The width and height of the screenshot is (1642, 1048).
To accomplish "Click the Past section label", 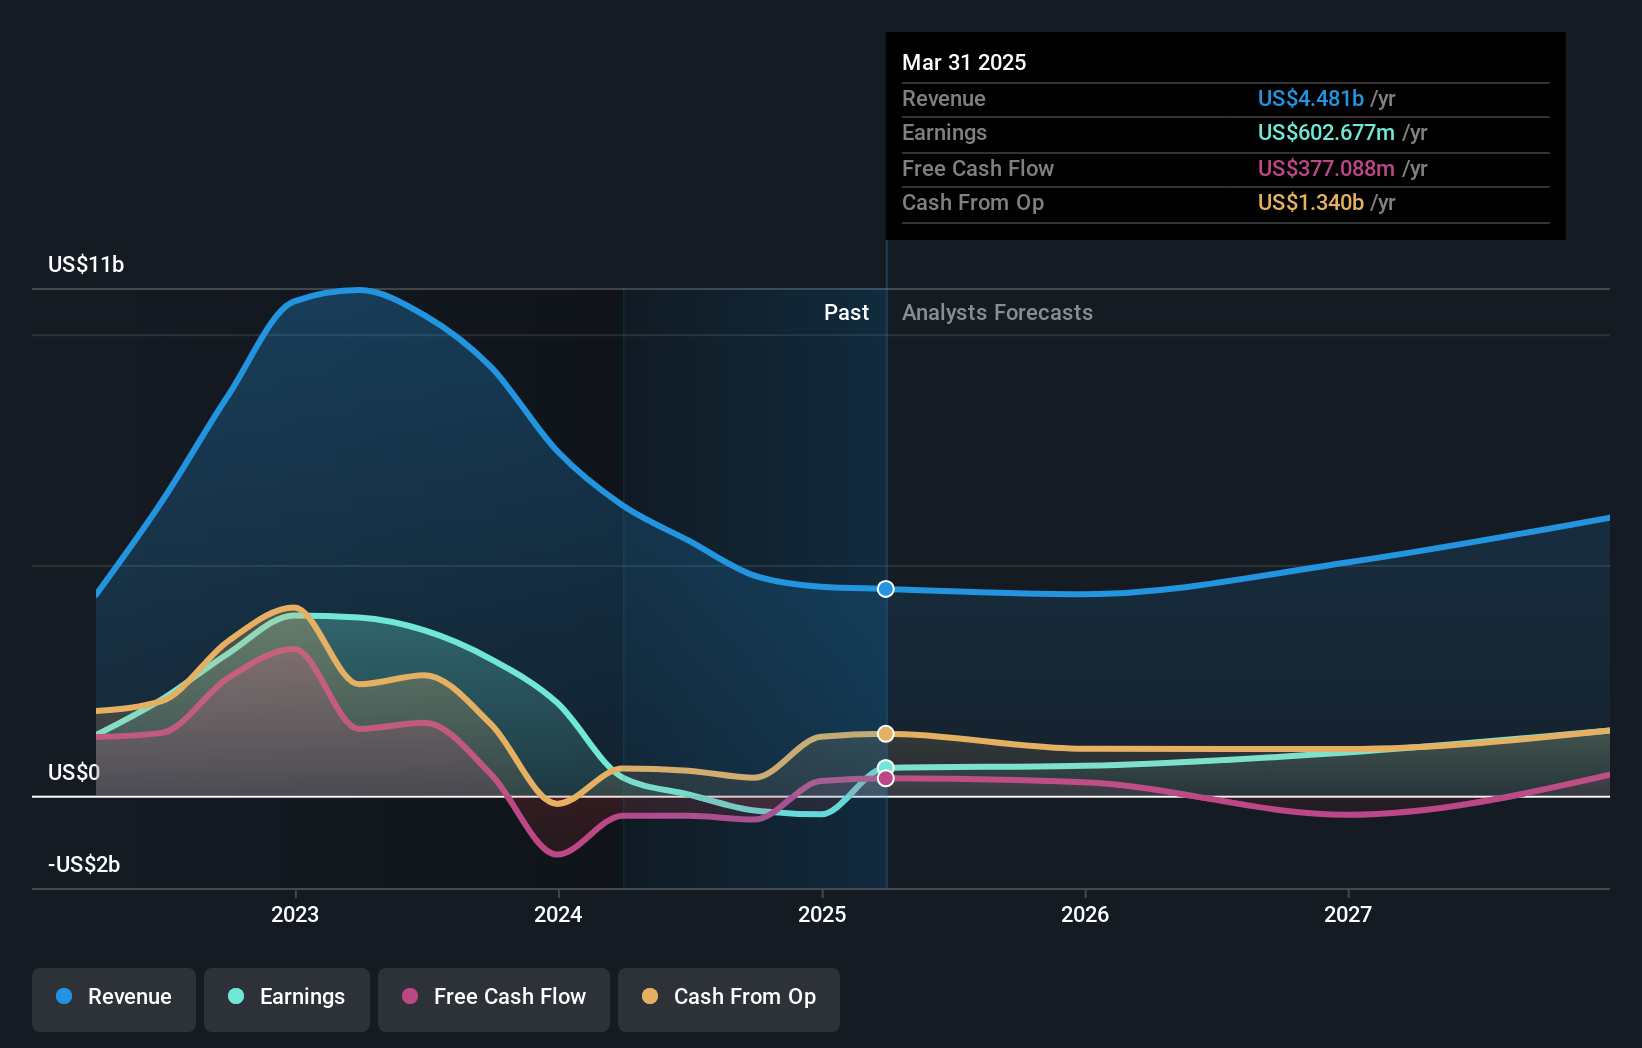I will click(846, 312).
